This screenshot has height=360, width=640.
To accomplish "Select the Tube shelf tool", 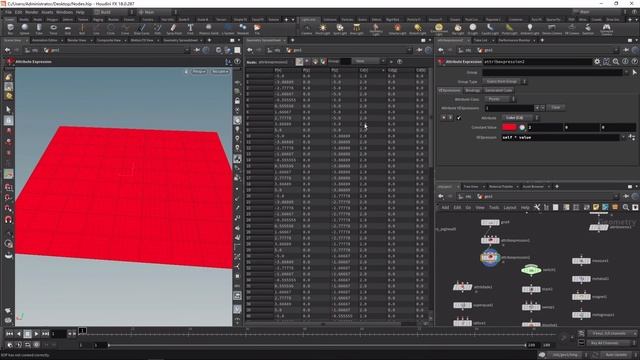I will point(39,29).
